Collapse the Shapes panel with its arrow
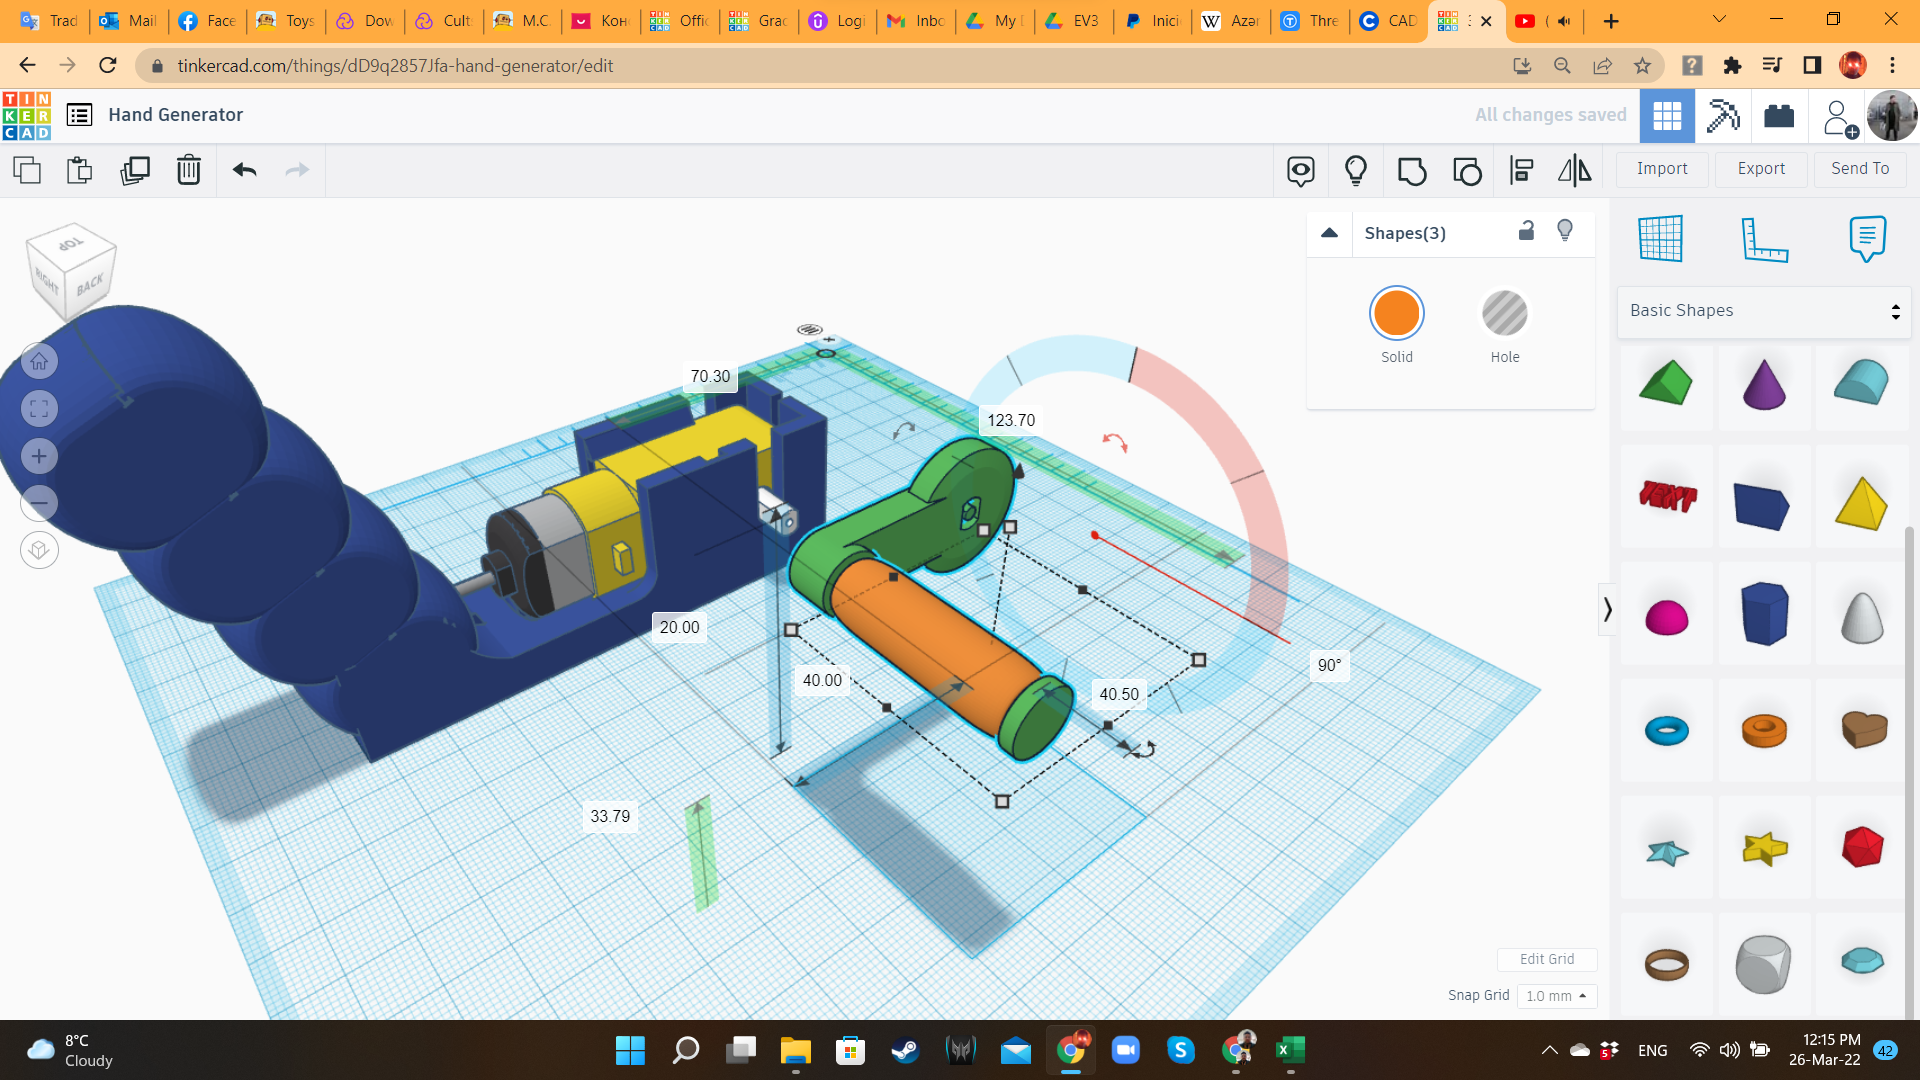This screenshot has height=1080, width=1920. [1330, 232]
